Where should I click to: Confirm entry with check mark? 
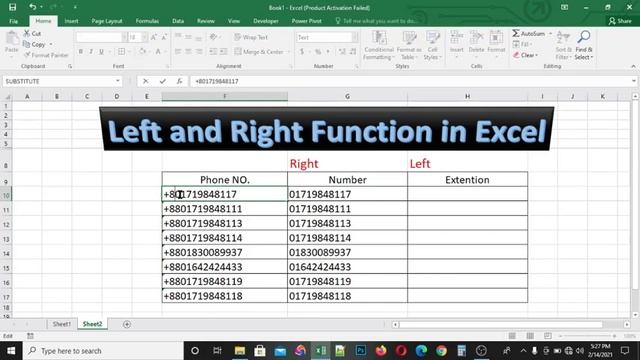pyautogui.click(x=162, y=81)
